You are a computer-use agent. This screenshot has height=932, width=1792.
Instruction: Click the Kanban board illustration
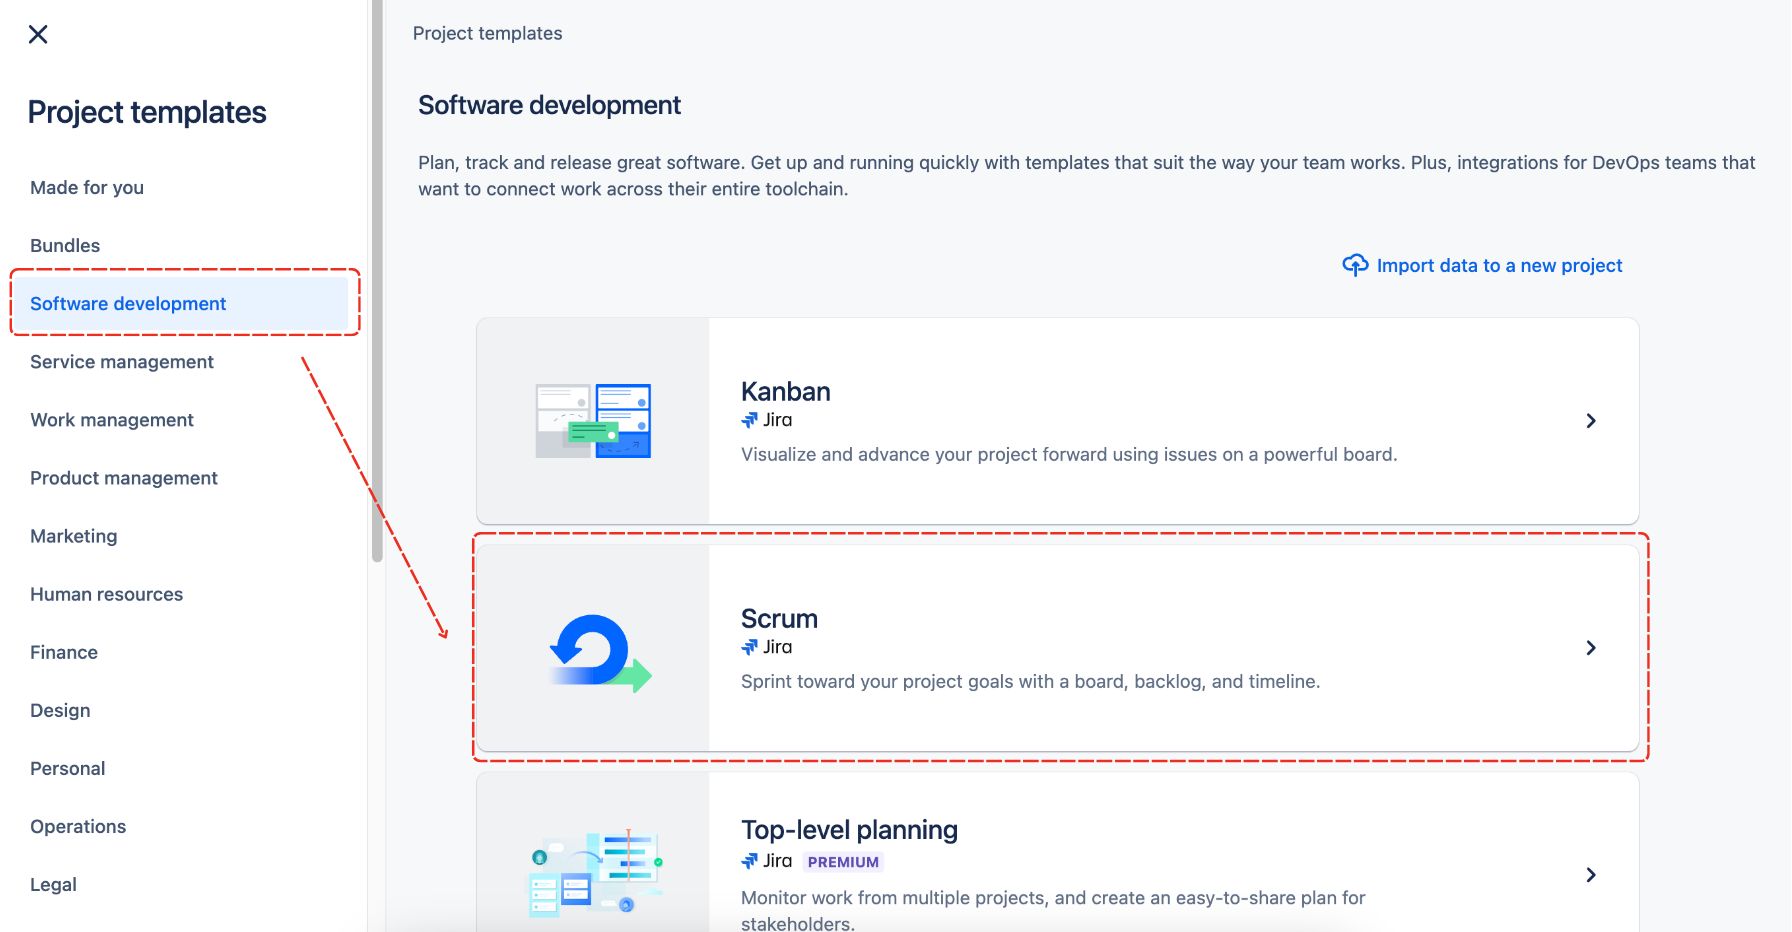(x=592, y=420)
